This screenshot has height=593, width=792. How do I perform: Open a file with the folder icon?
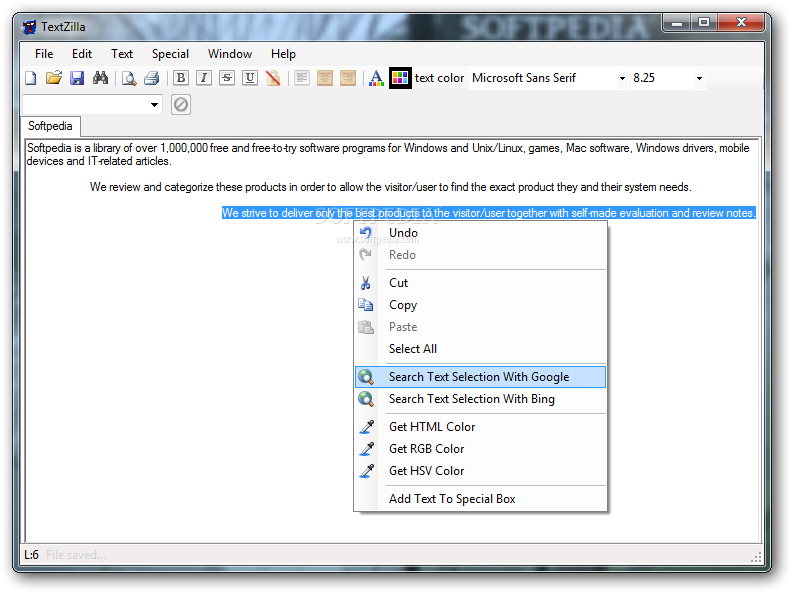tap(54, 78)
